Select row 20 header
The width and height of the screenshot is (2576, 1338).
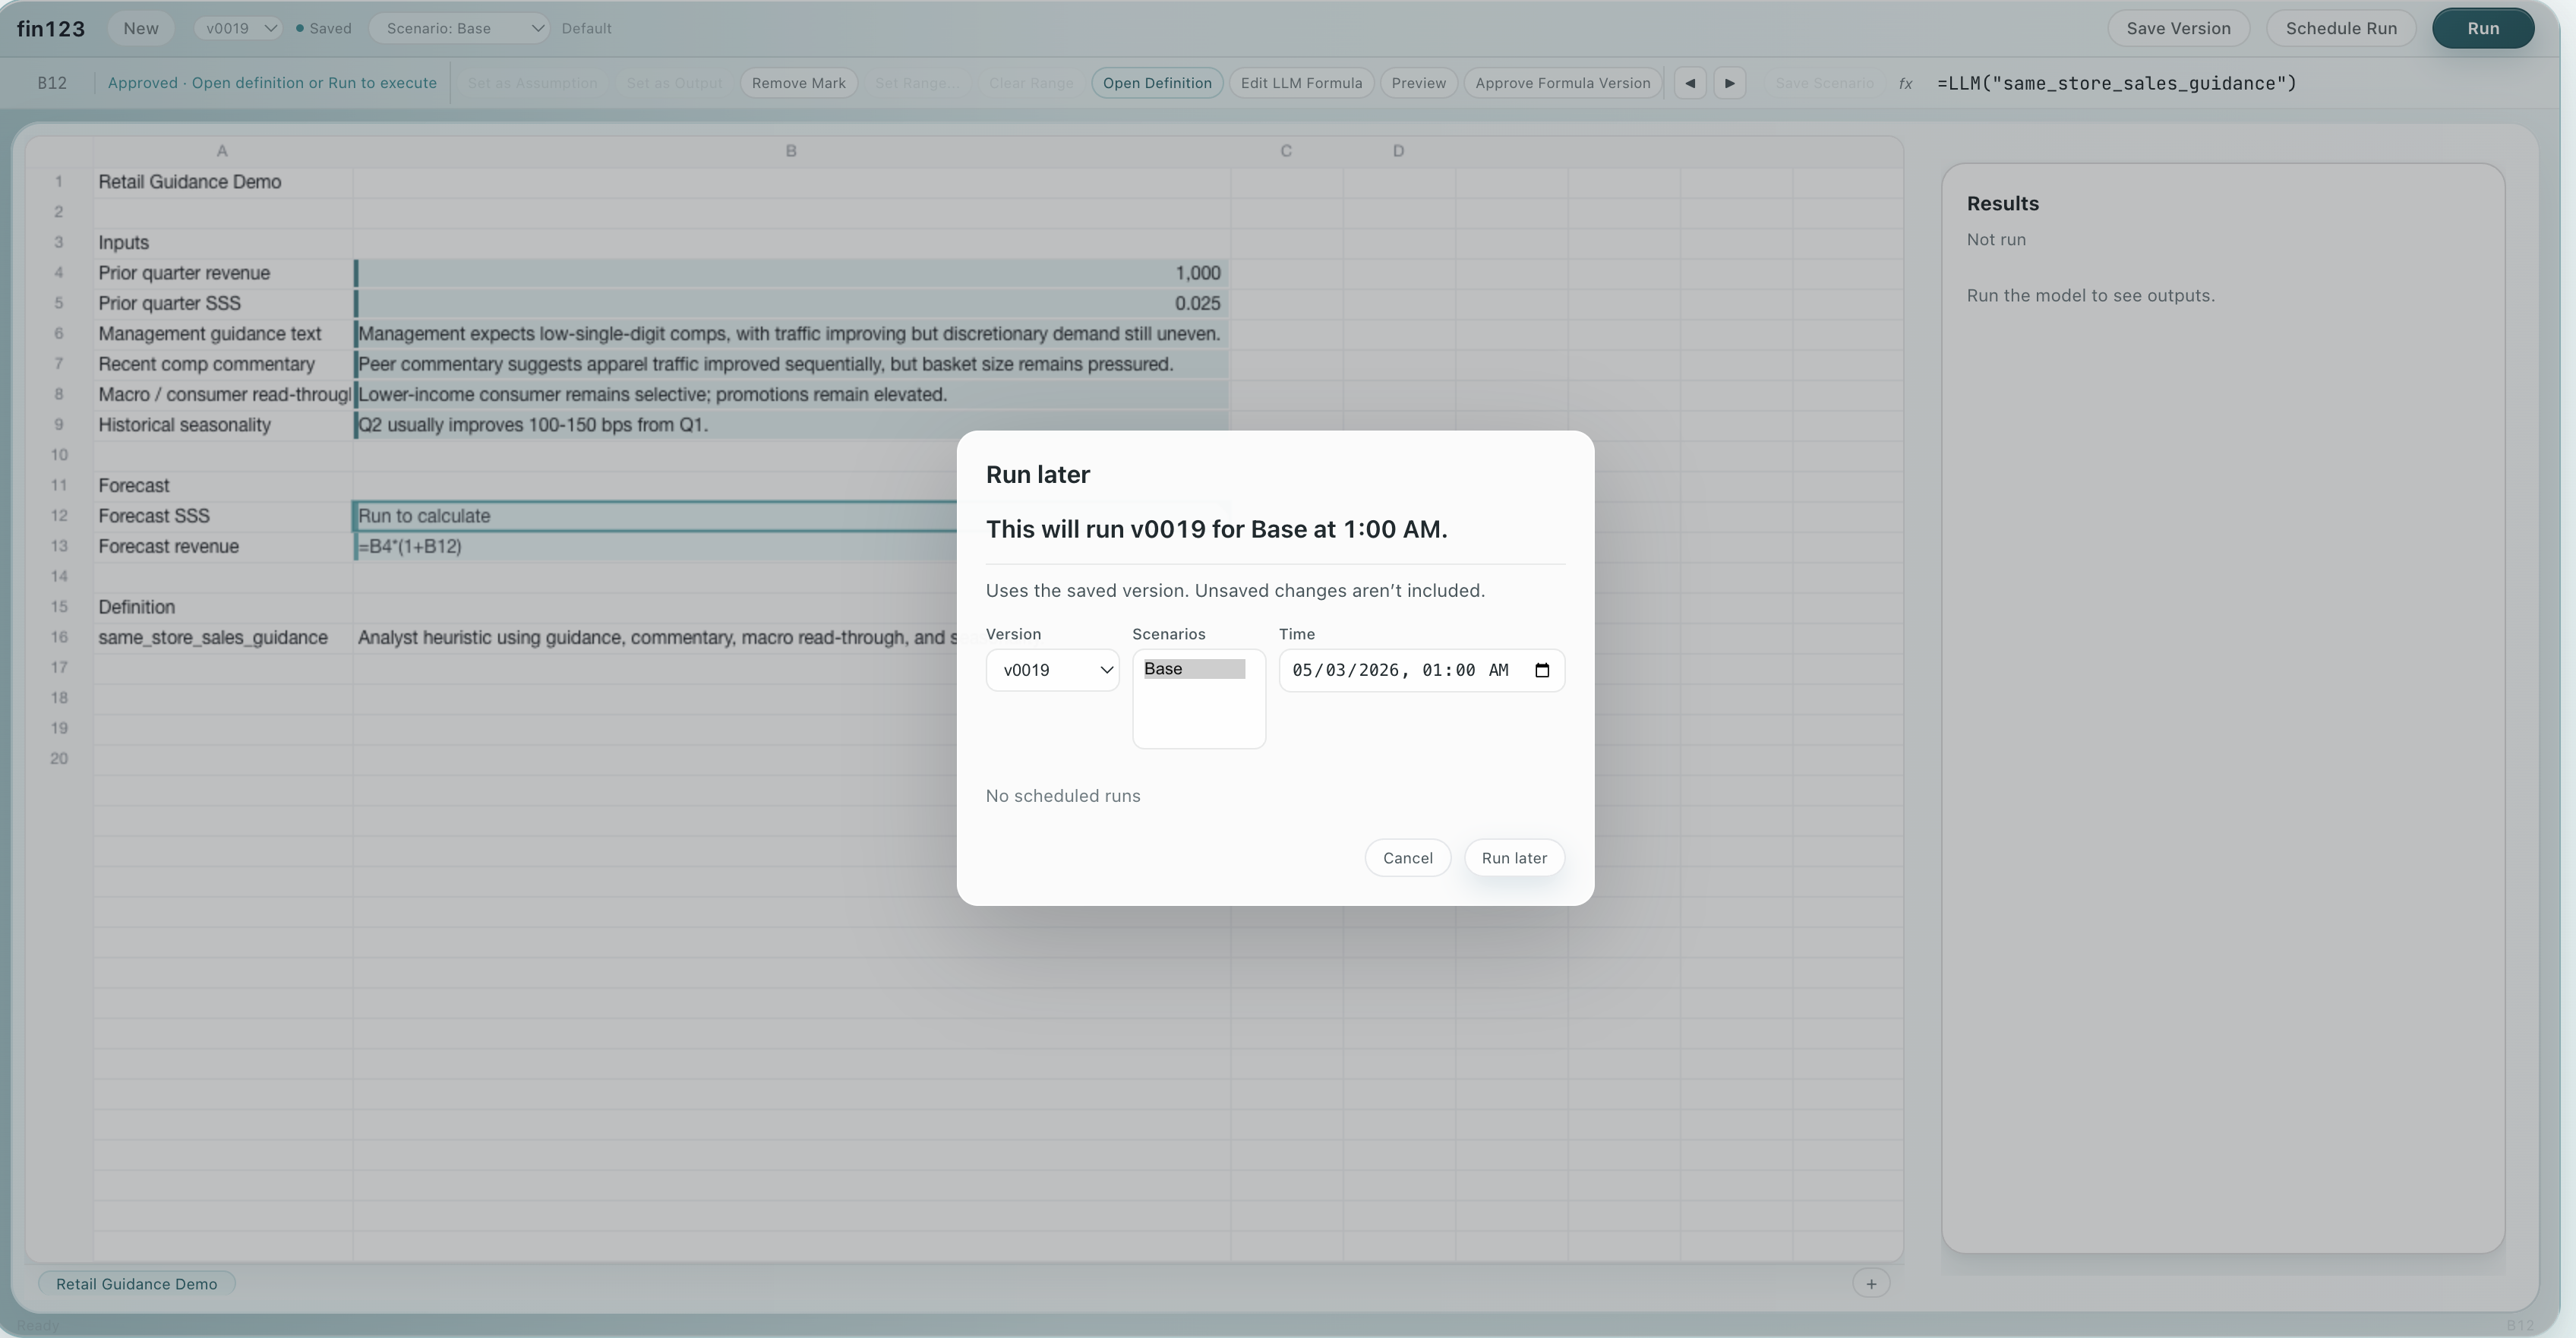[x=59, y=759]
